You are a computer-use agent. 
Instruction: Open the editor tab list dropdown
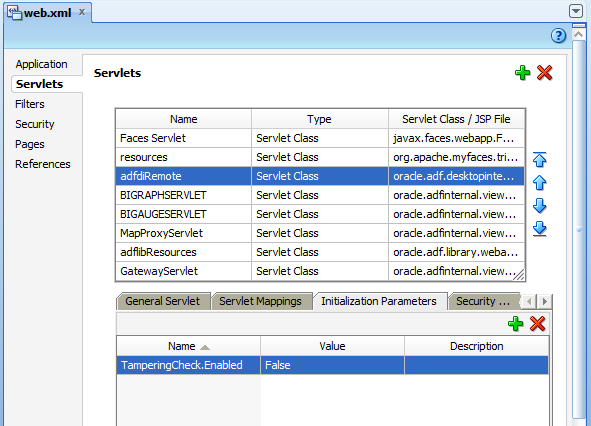(x=576, y=11)
